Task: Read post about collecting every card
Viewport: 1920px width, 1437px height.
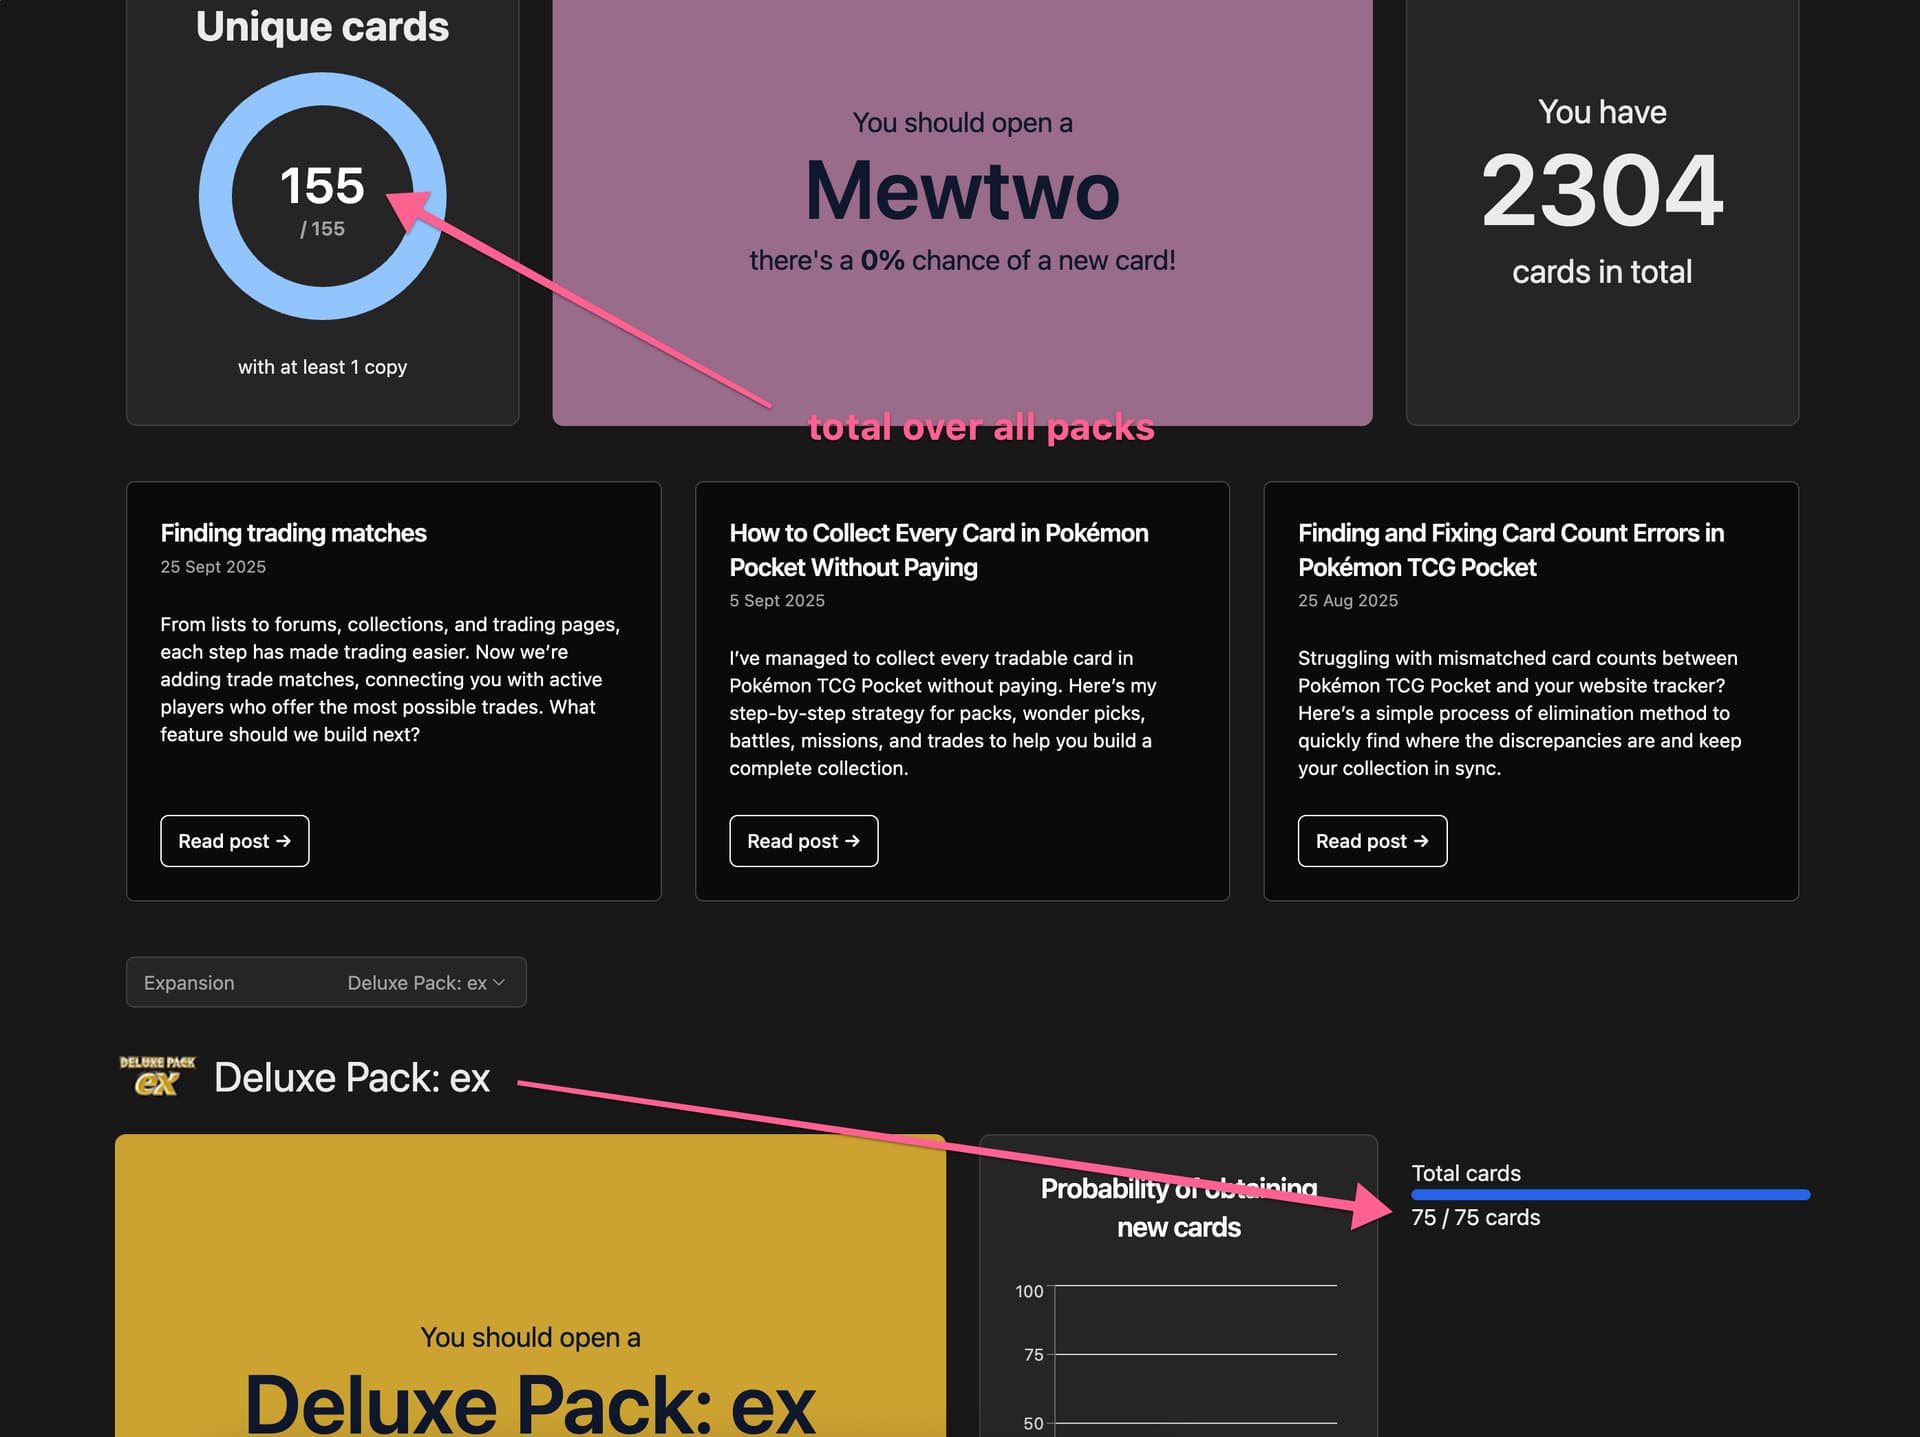Action: [803, 841]
